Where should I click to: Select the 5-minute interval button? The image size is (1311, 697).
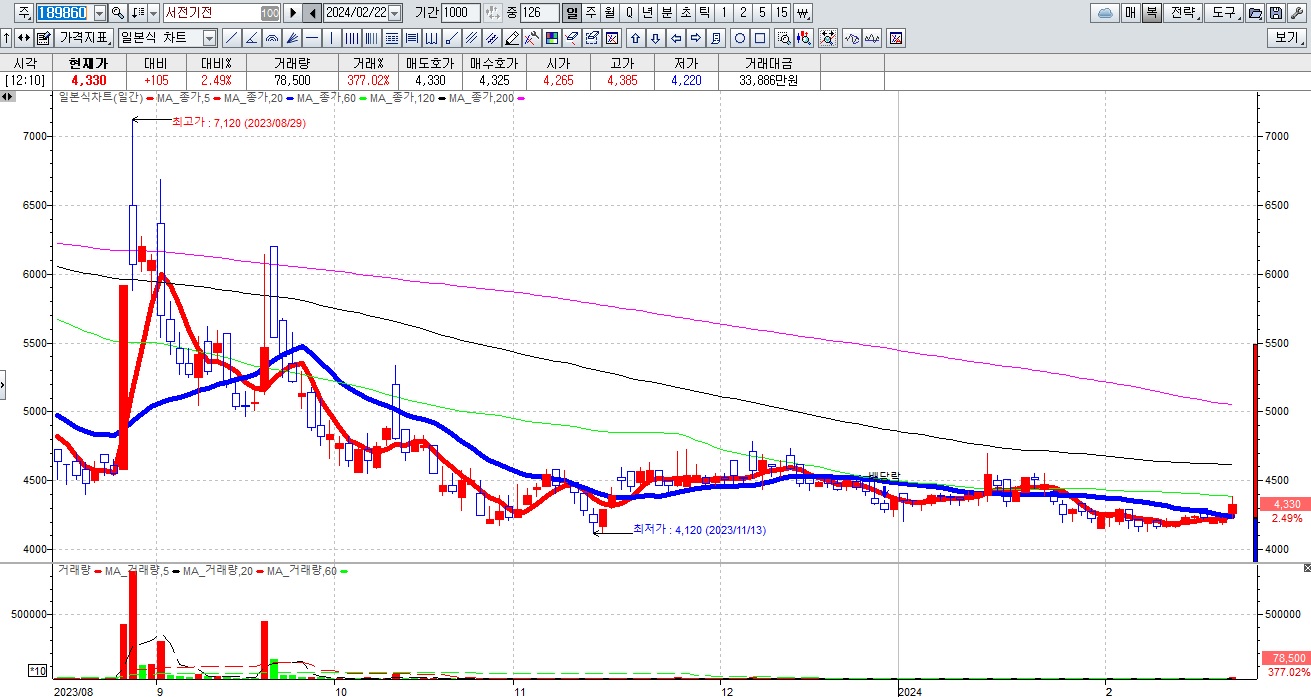[762, 13]
